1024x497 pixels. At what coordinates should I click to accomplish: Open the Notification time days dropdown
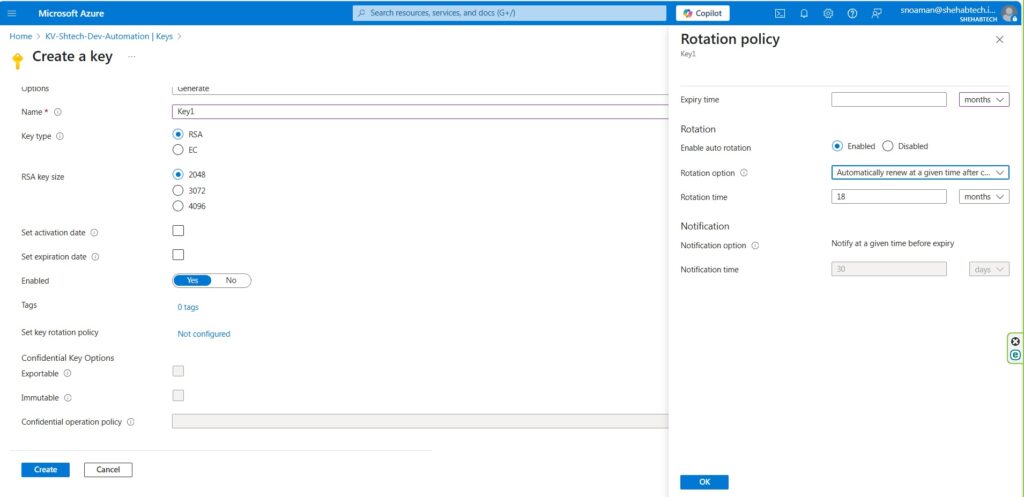click(x=989, y=269)
